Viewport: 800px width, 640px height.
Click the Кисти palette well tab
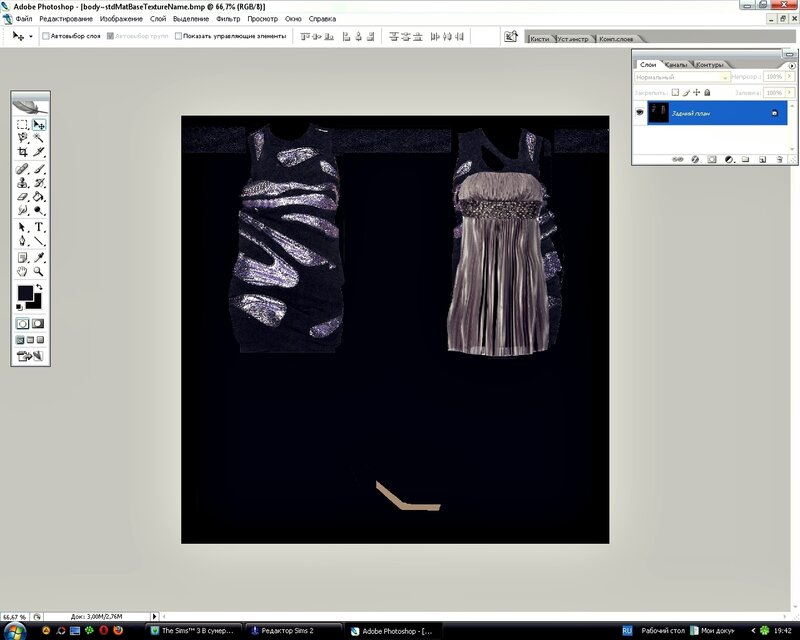539,37
